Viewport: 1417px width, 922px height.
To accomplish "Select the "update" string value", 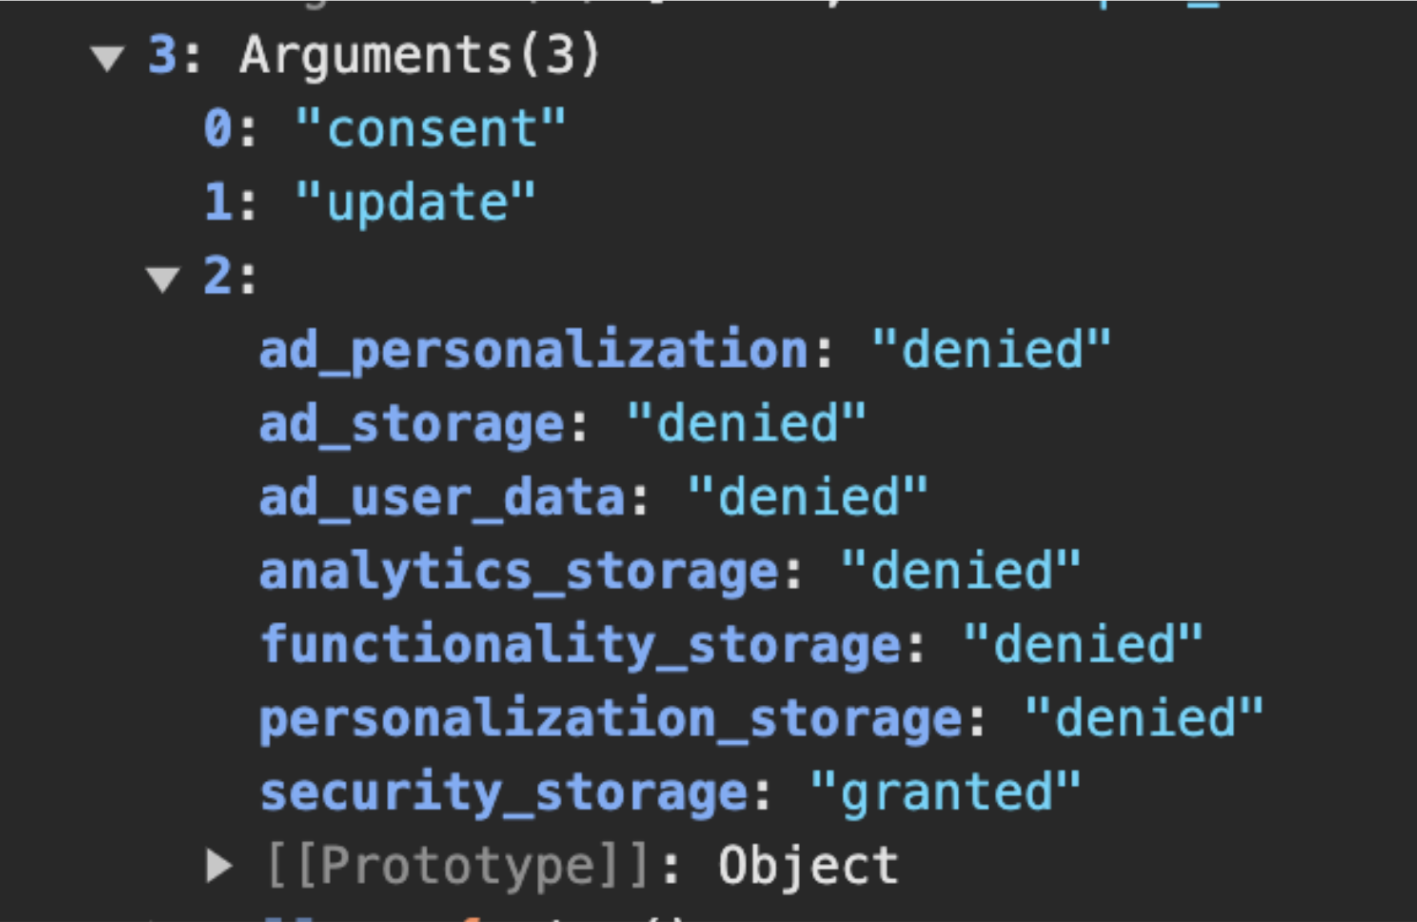I will click(415, 203).
